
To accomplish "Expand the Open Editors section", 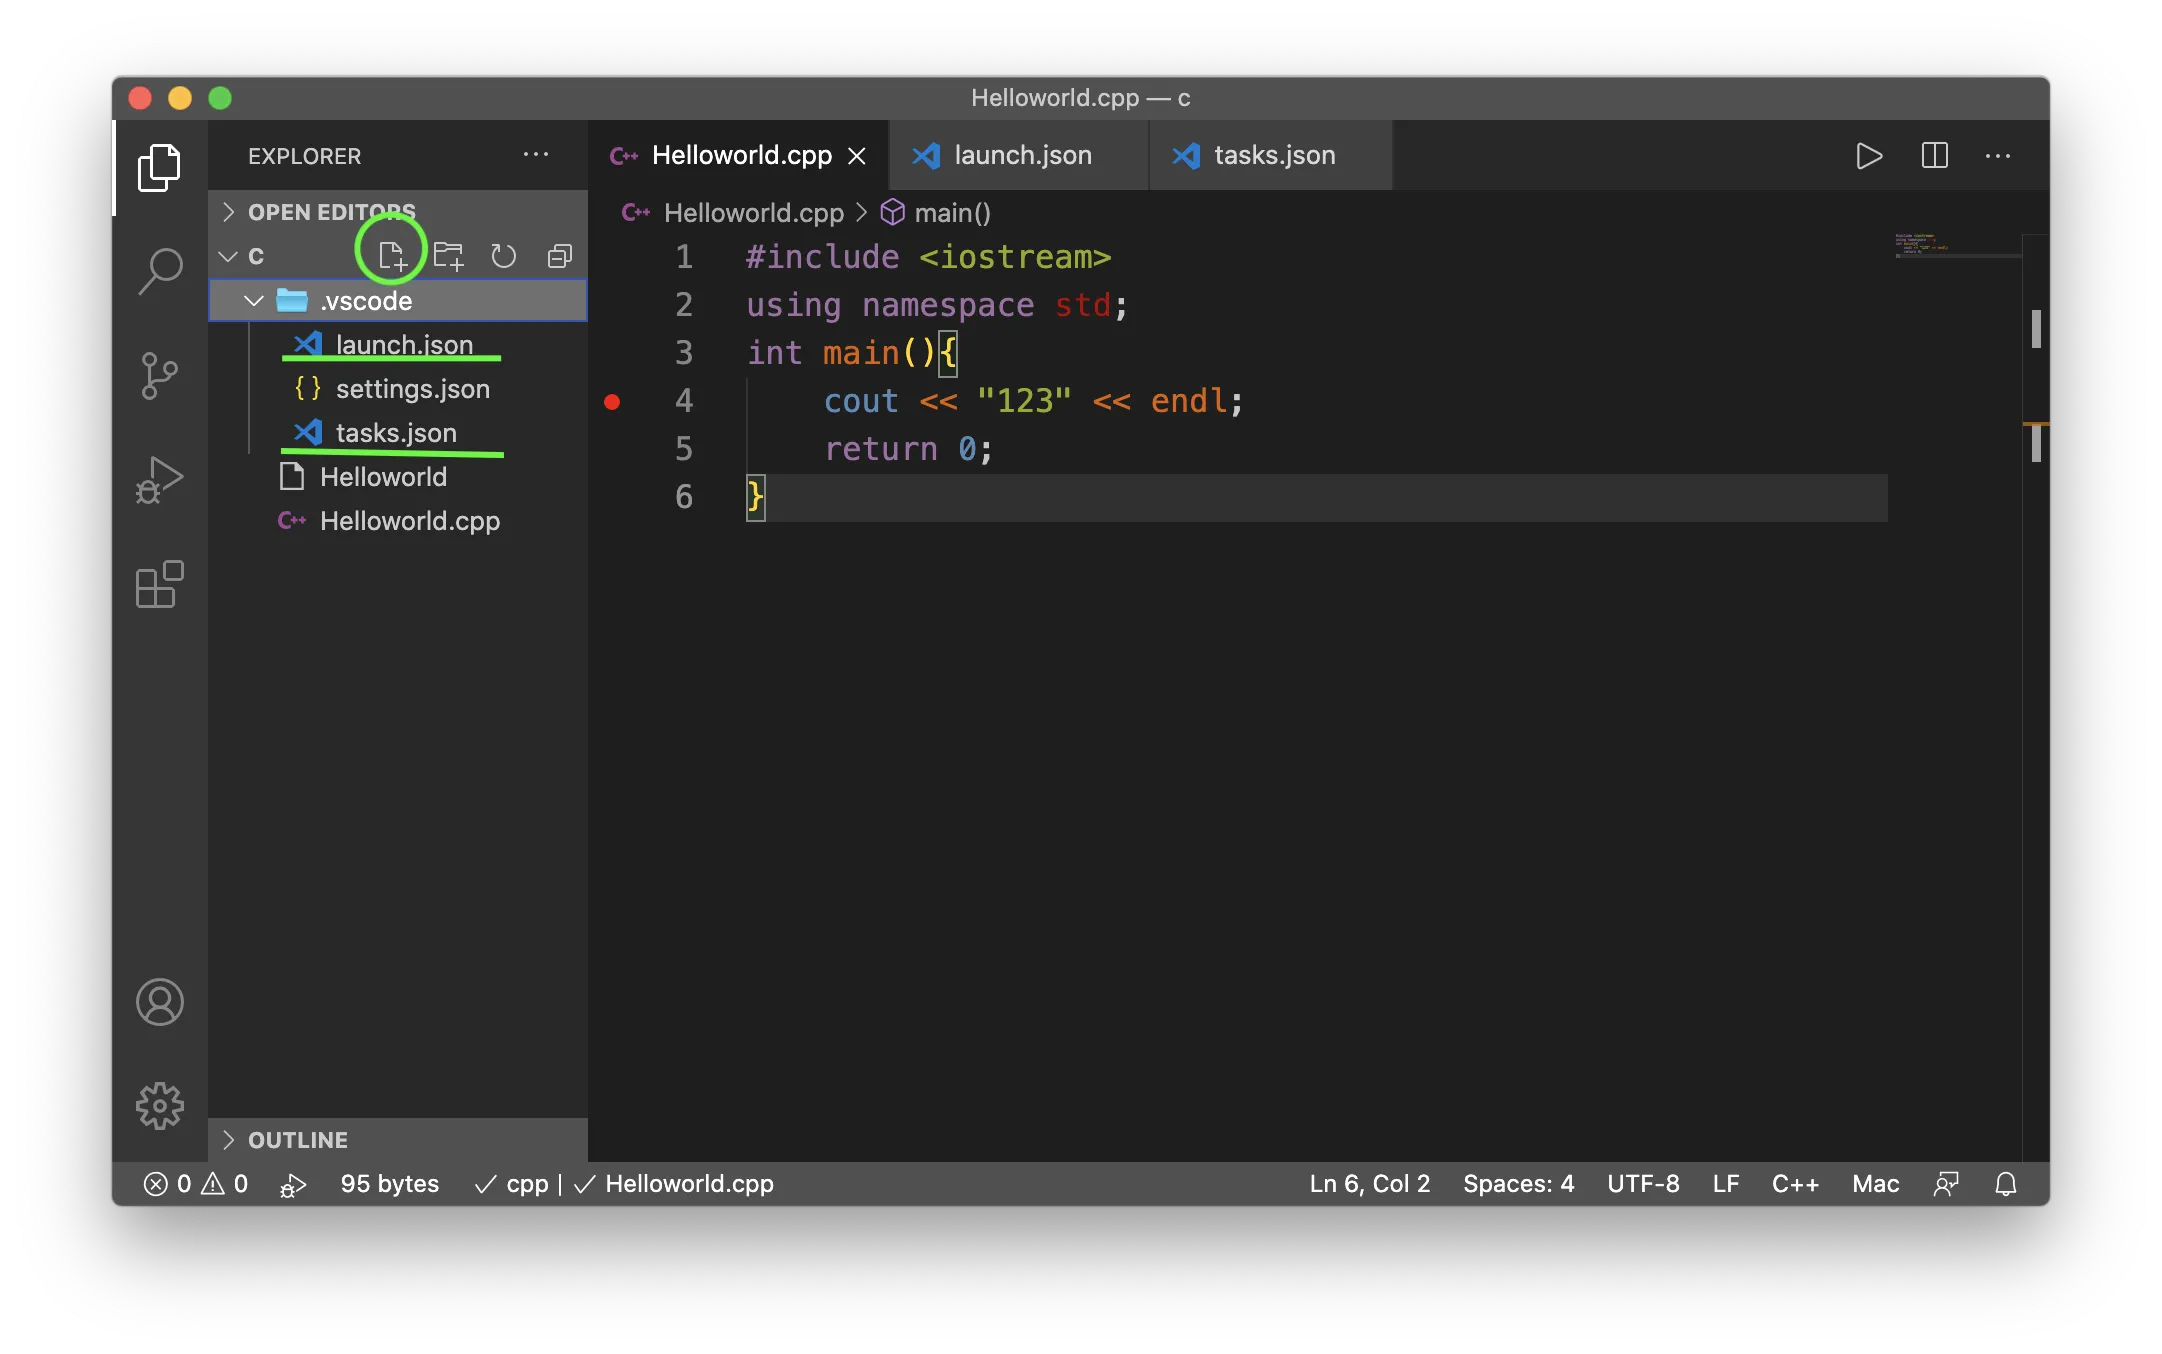I will (330, 212).
